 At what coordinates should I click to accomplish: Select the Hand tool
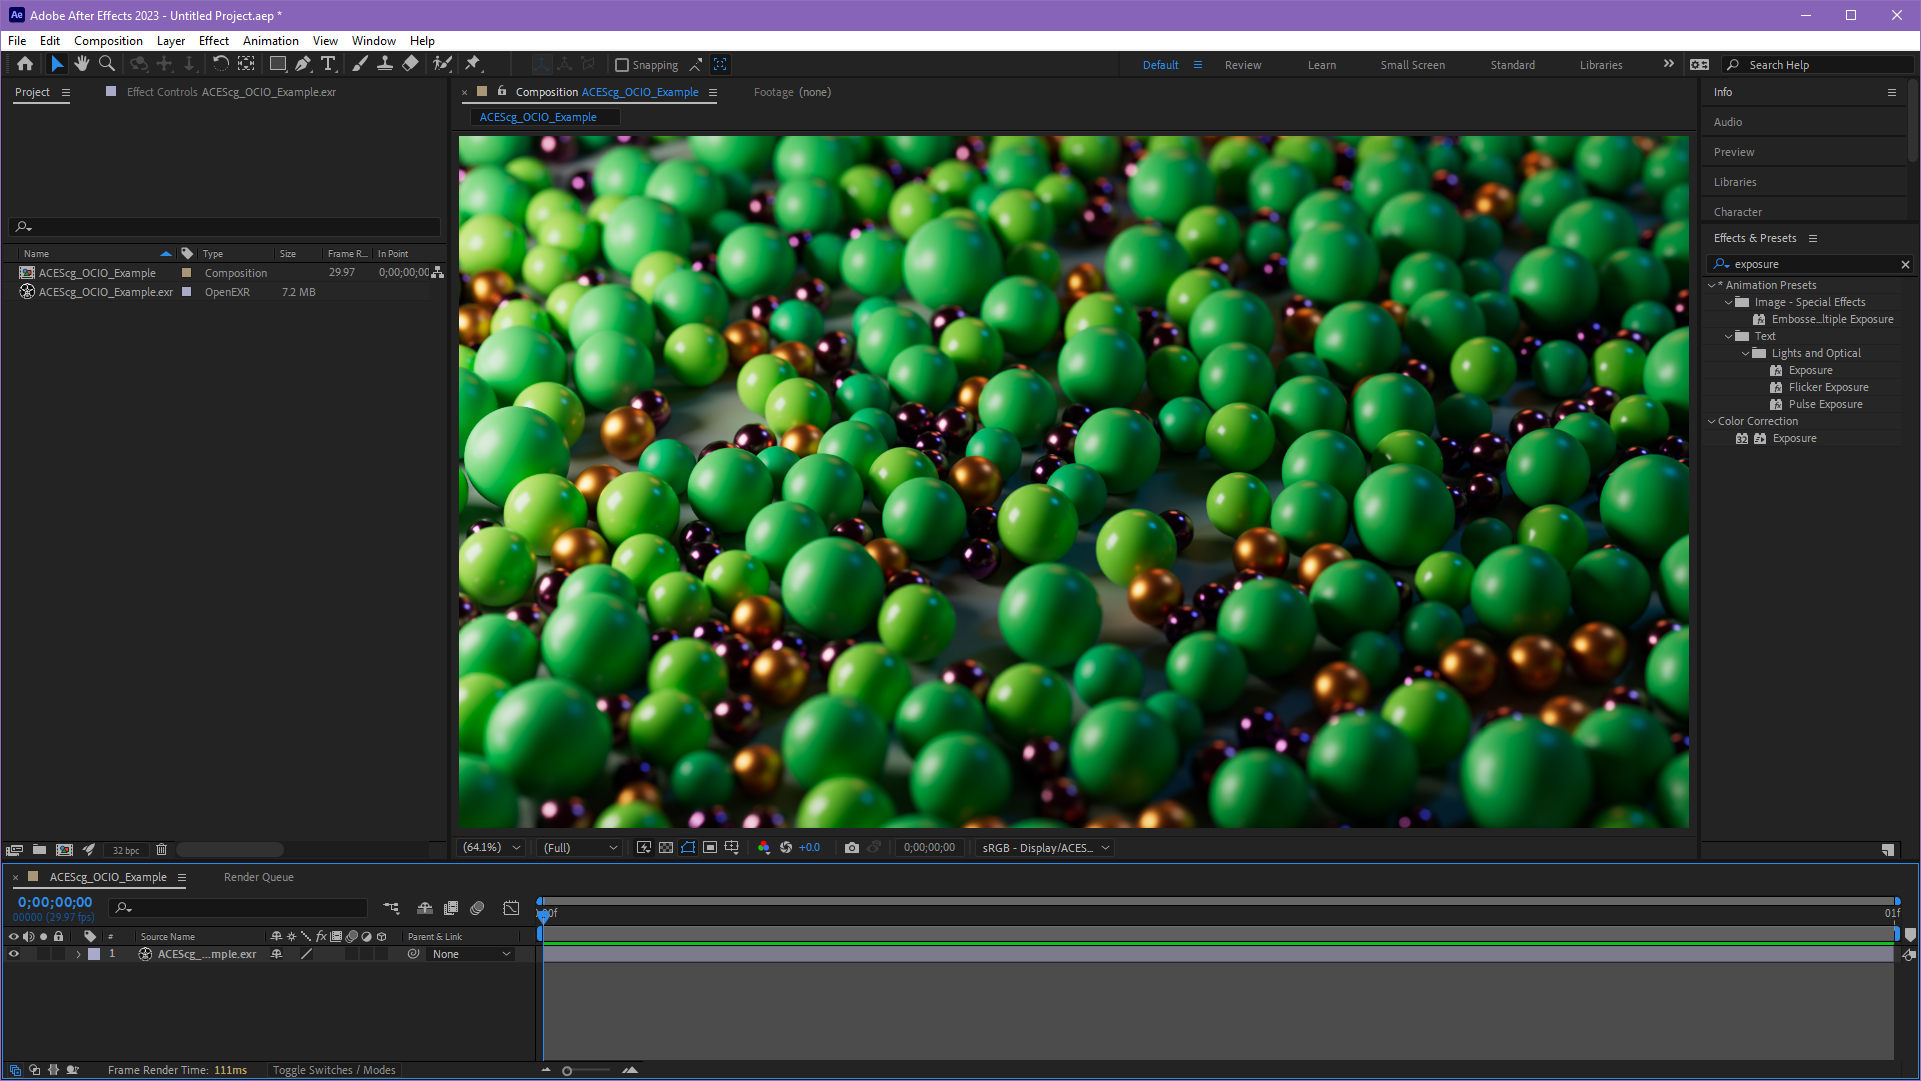click(81, 64)
